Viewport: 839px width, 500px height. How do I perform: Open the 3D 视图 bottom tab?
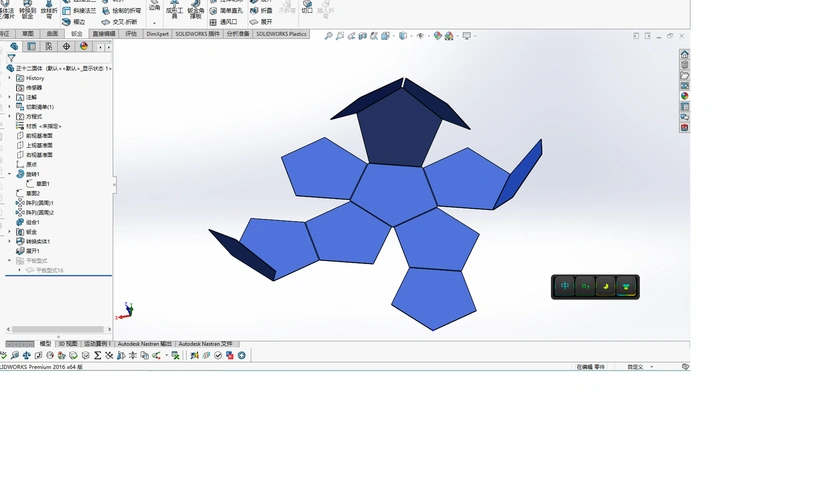67,343
